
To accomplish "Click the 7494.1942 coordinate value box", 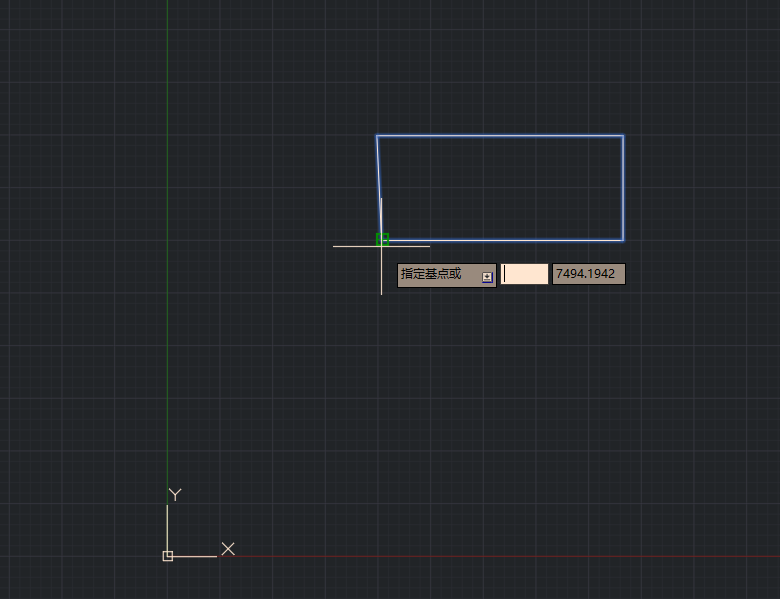I will [x=589, y=274].
